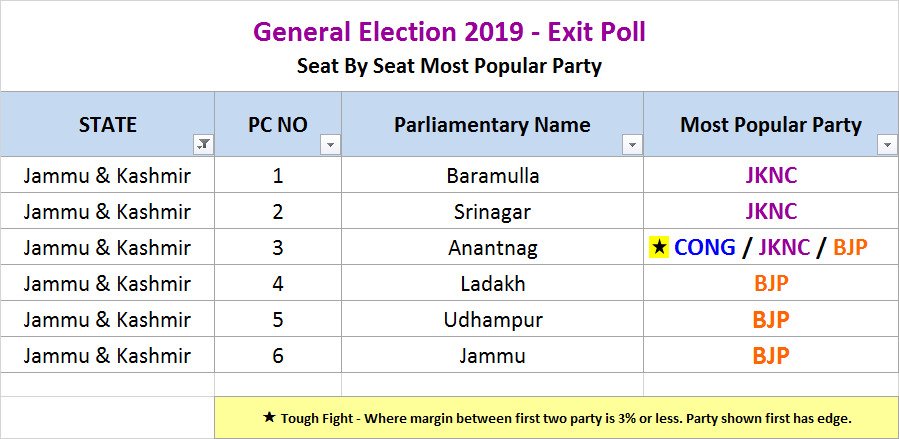899x439 pixels.
Task: Select the Ladakh cell
Action: click(x=492, y=284)
